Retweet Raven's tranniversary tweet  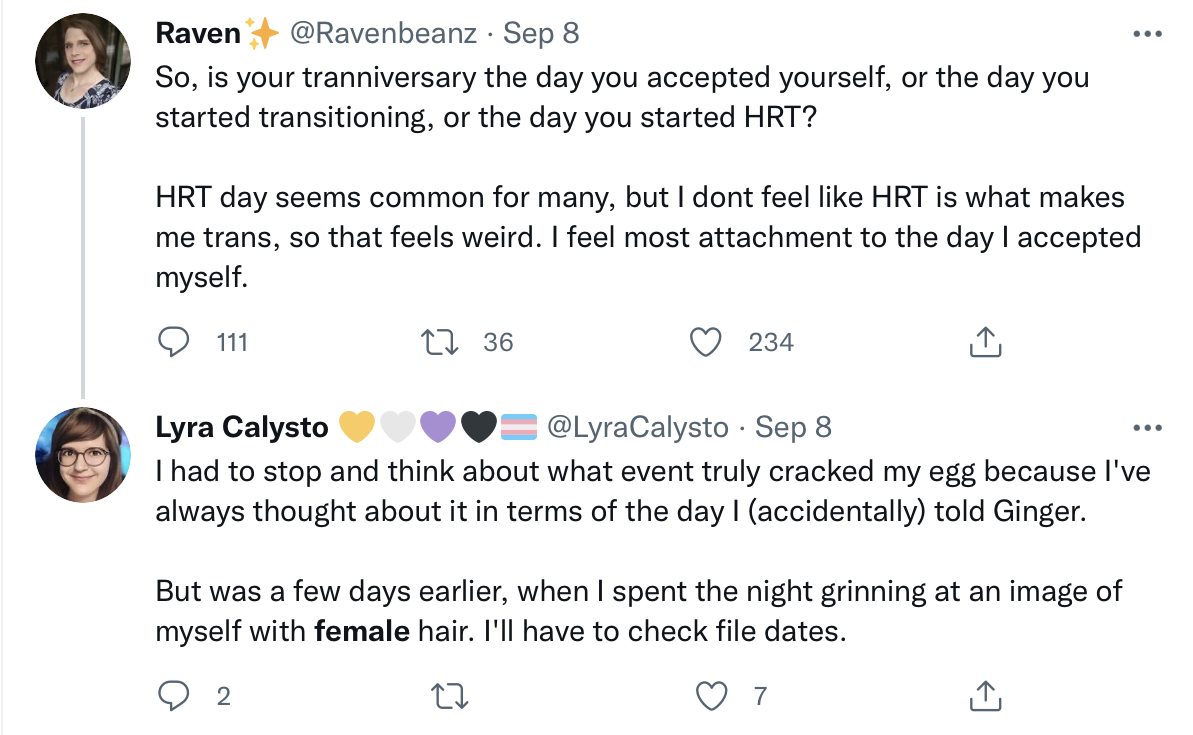(441, 342)
